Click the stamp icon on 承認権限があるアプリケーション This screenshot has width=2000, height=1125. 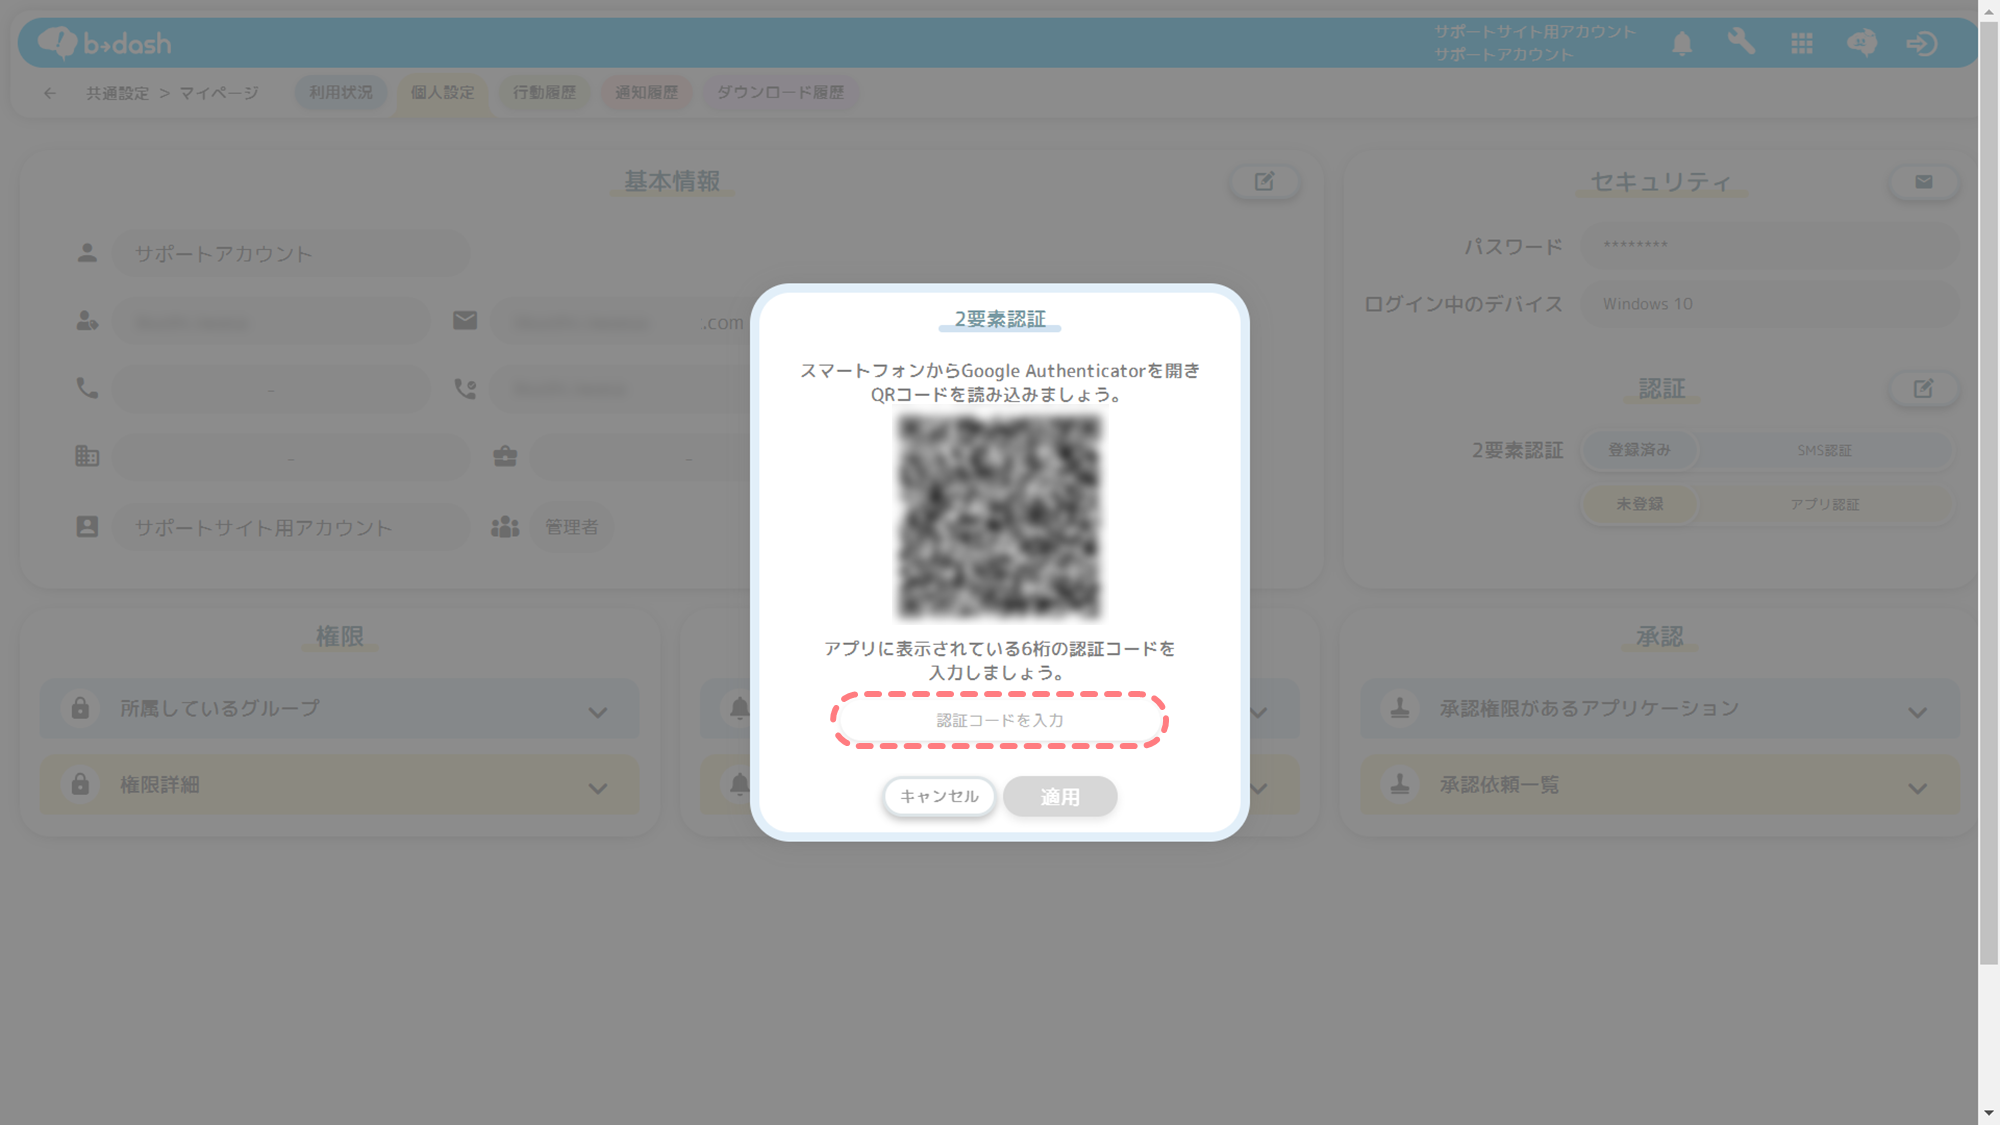pyautogui.click(x=1400, y=708)
